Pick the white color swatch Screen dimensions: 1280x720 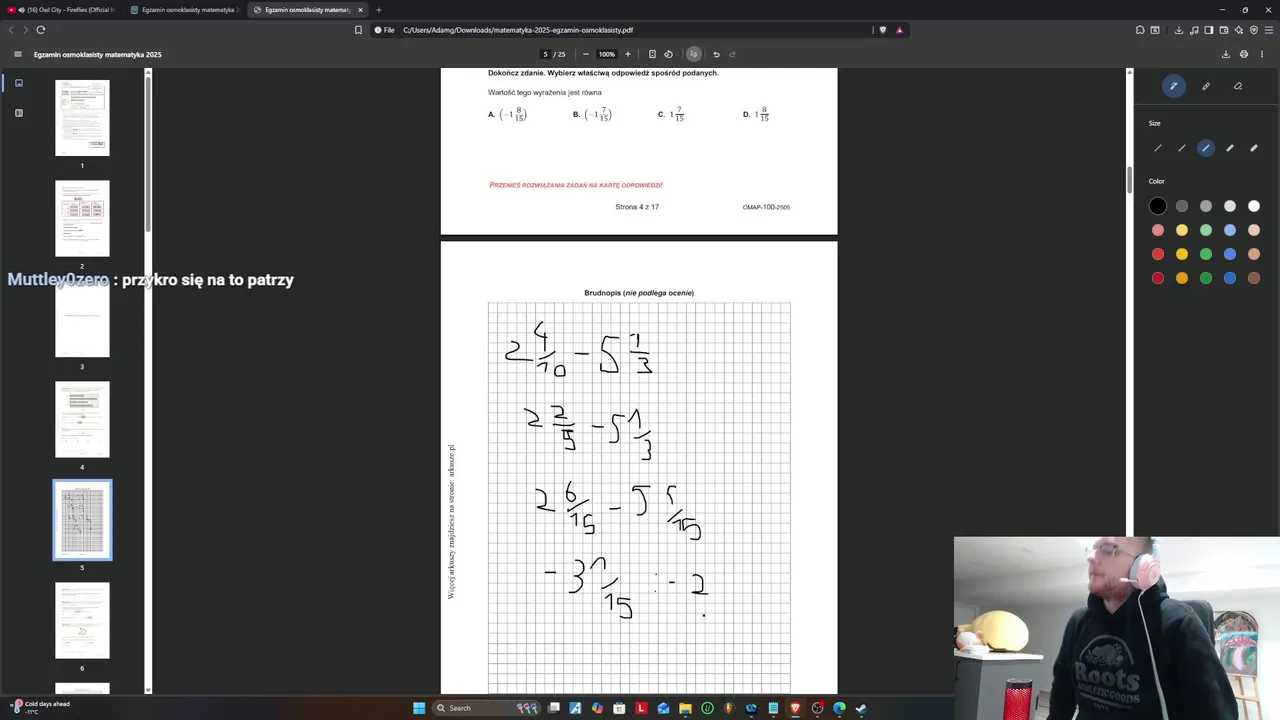click(1254, 206)
